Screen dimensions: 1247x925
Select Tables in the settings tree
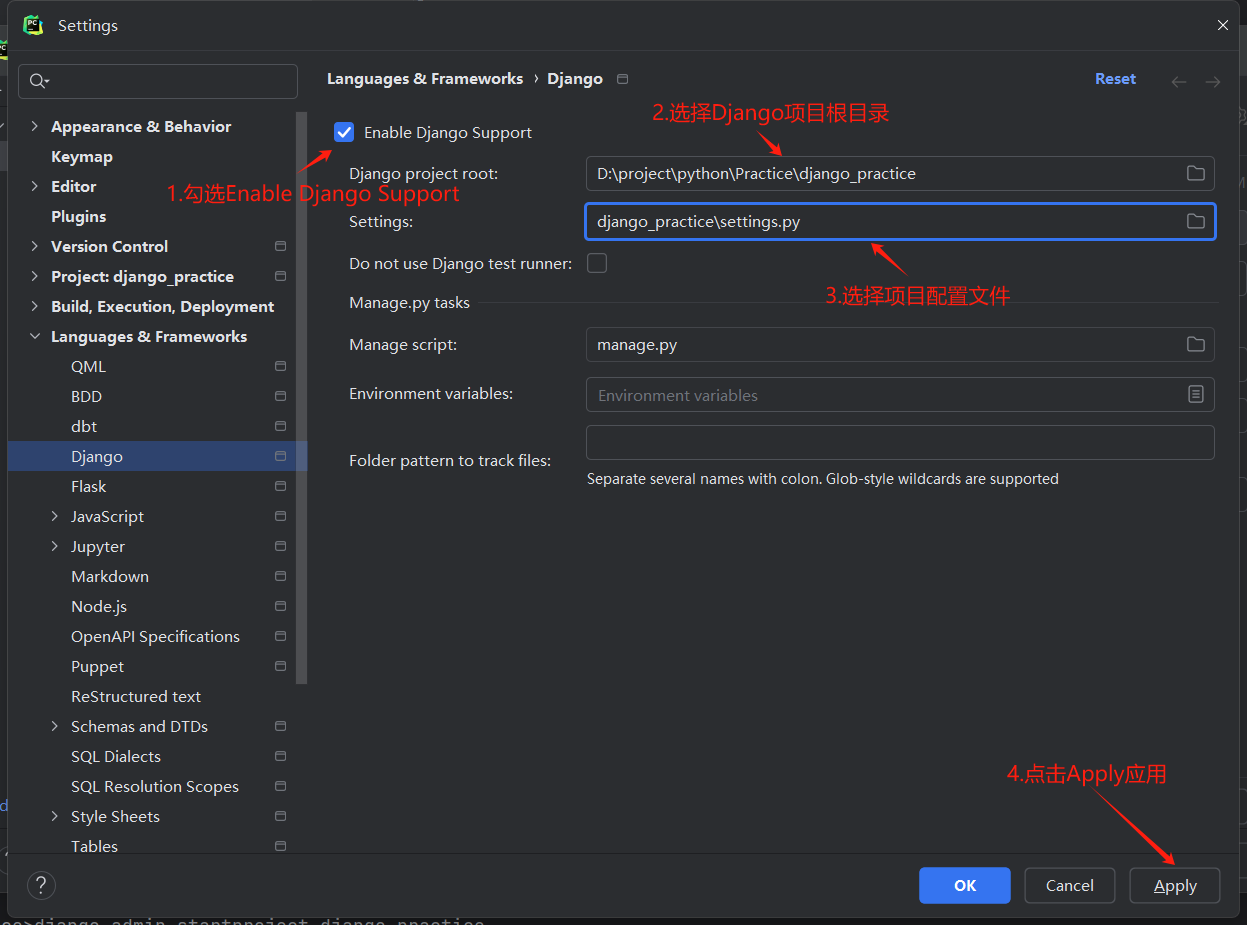(94, 846)
